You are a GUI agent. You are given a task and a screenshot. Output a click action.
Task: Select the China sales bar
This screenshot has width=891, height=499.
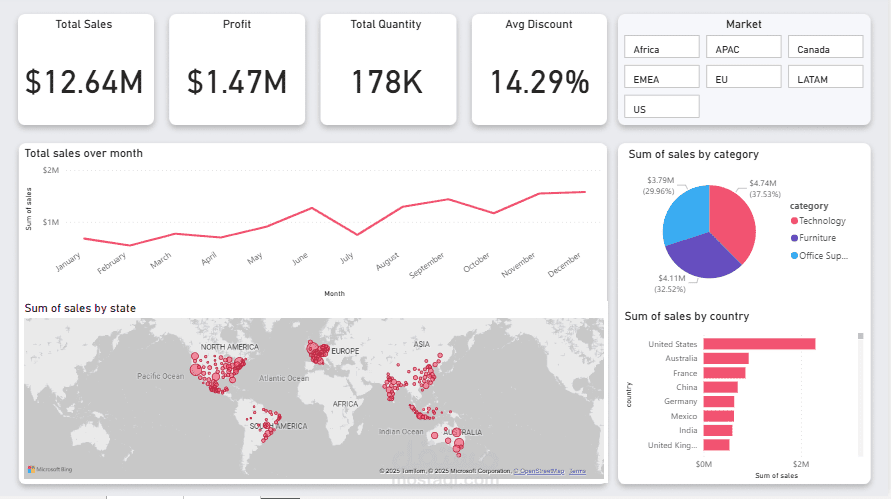(721, 388)
